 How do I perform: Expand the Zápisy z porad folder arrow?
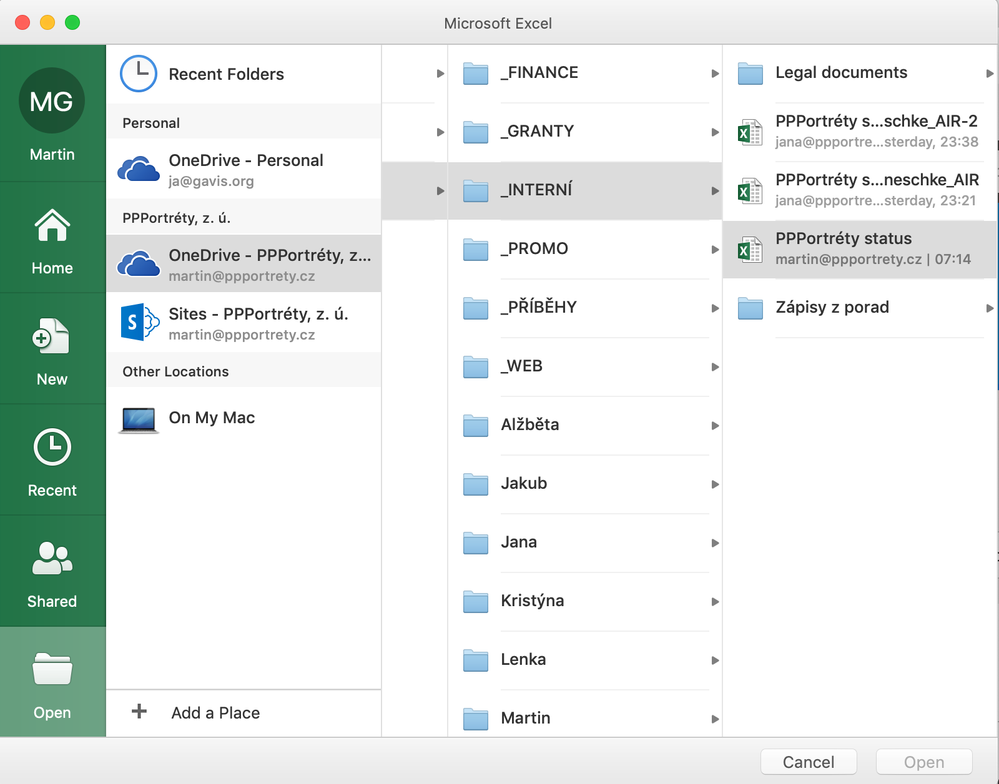coord(990,308)
